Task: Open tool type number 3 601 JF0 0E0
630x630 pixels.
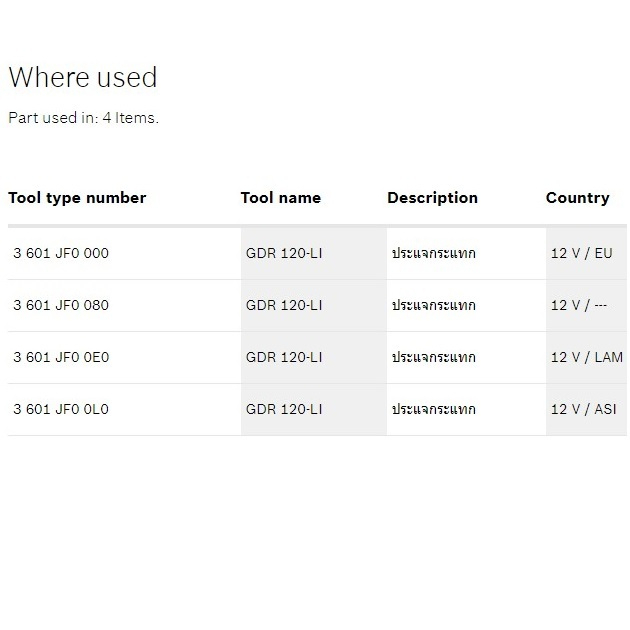Action: pos(61,358)
